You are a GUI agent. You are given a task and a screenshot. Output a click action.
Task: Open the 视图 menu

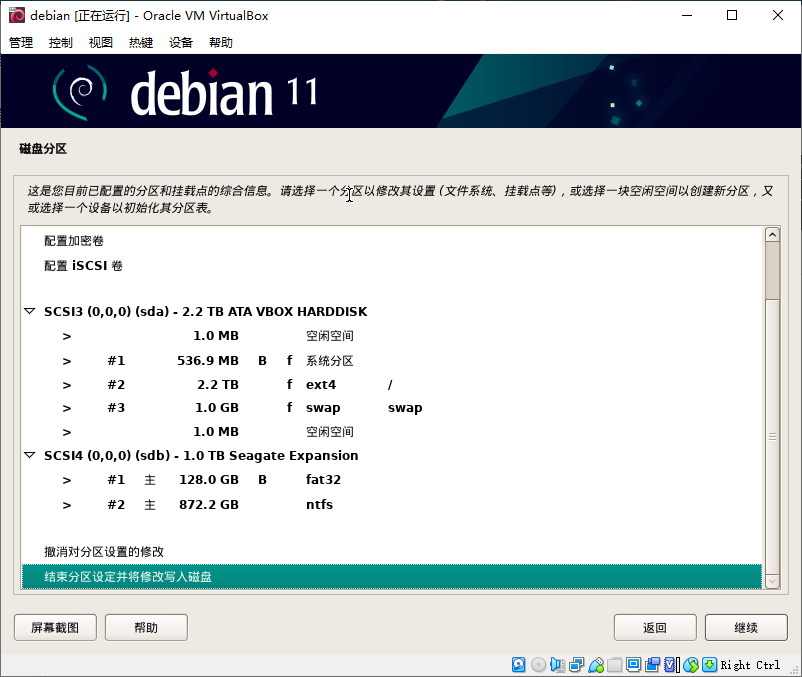click(x=101, y=42)
